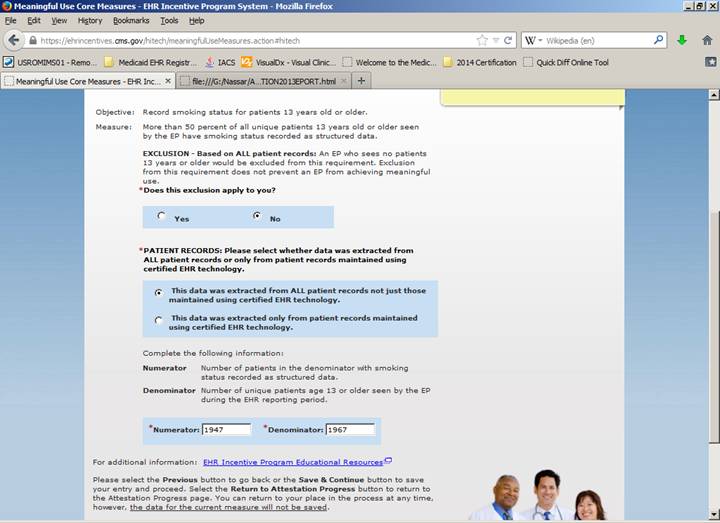720x523 pixels.
Task: Go to Firefox Home page icon
Action: [706, 41]
